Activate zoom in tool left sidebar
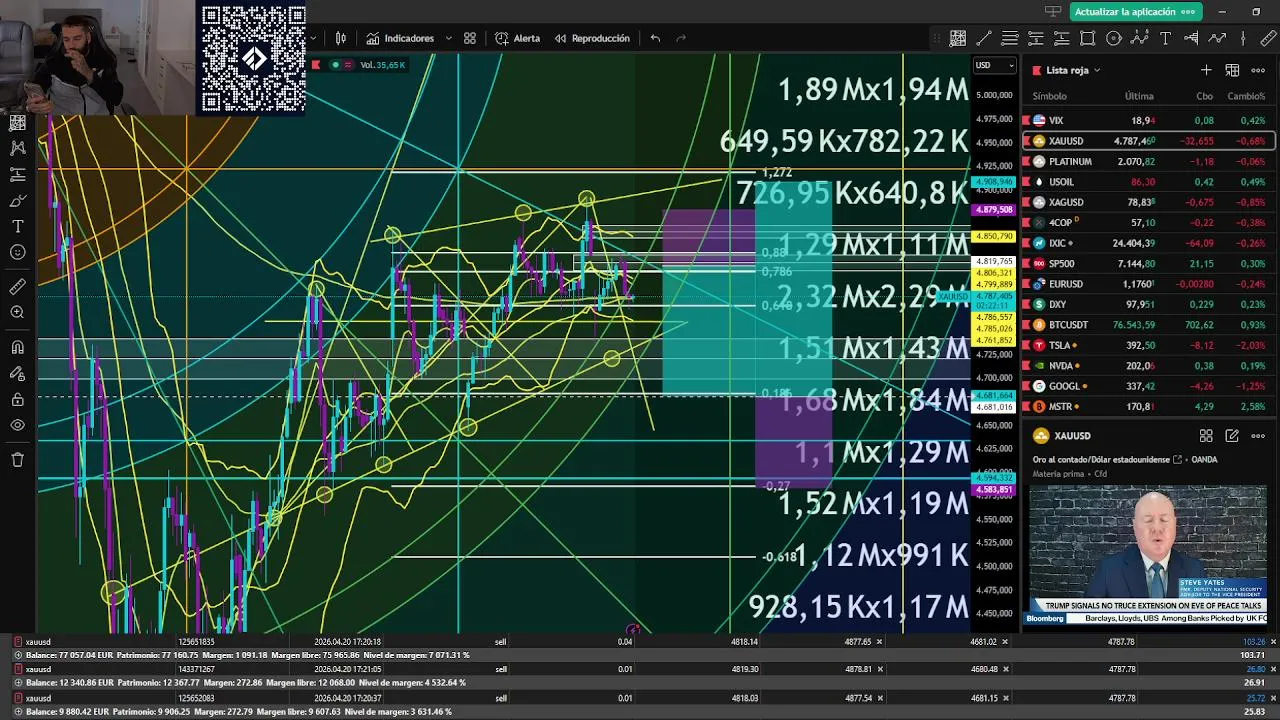The width and height of the screenshot is (1280, 720). coord(17,313)
